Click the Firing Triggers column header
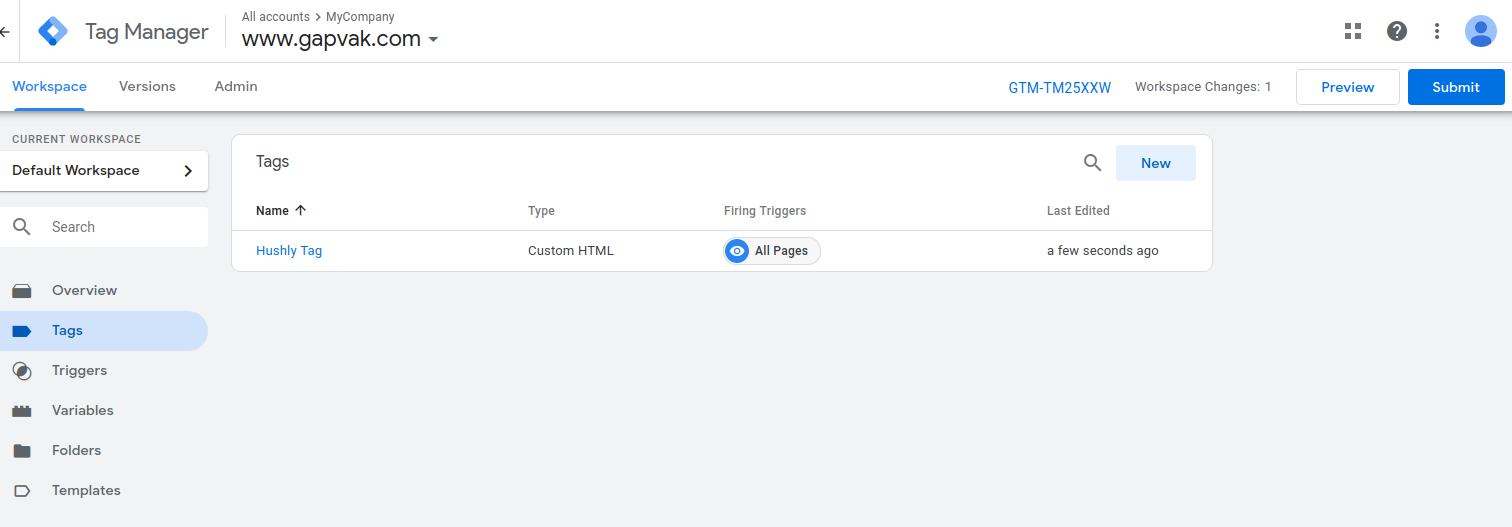Image resolution: width=1512 pixels, height=527 pixels. tap(765, 211)
